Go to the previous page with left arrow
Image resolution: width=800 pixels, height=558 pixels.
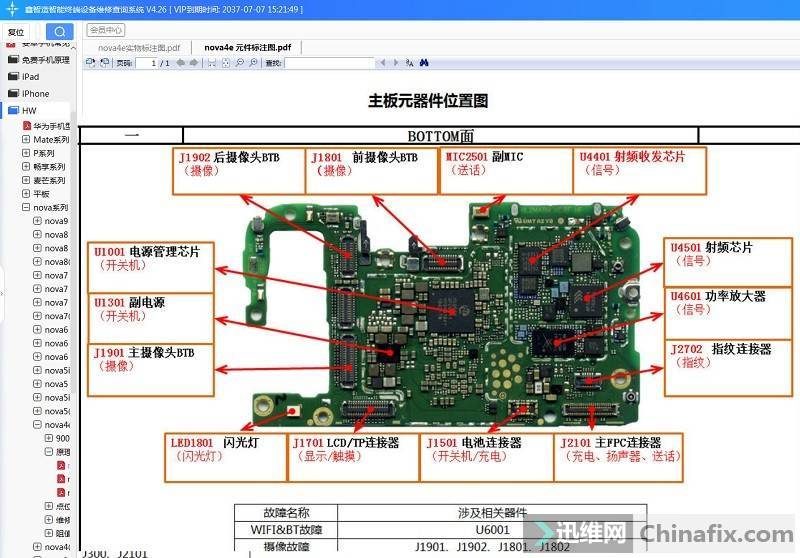click(181, 63)
